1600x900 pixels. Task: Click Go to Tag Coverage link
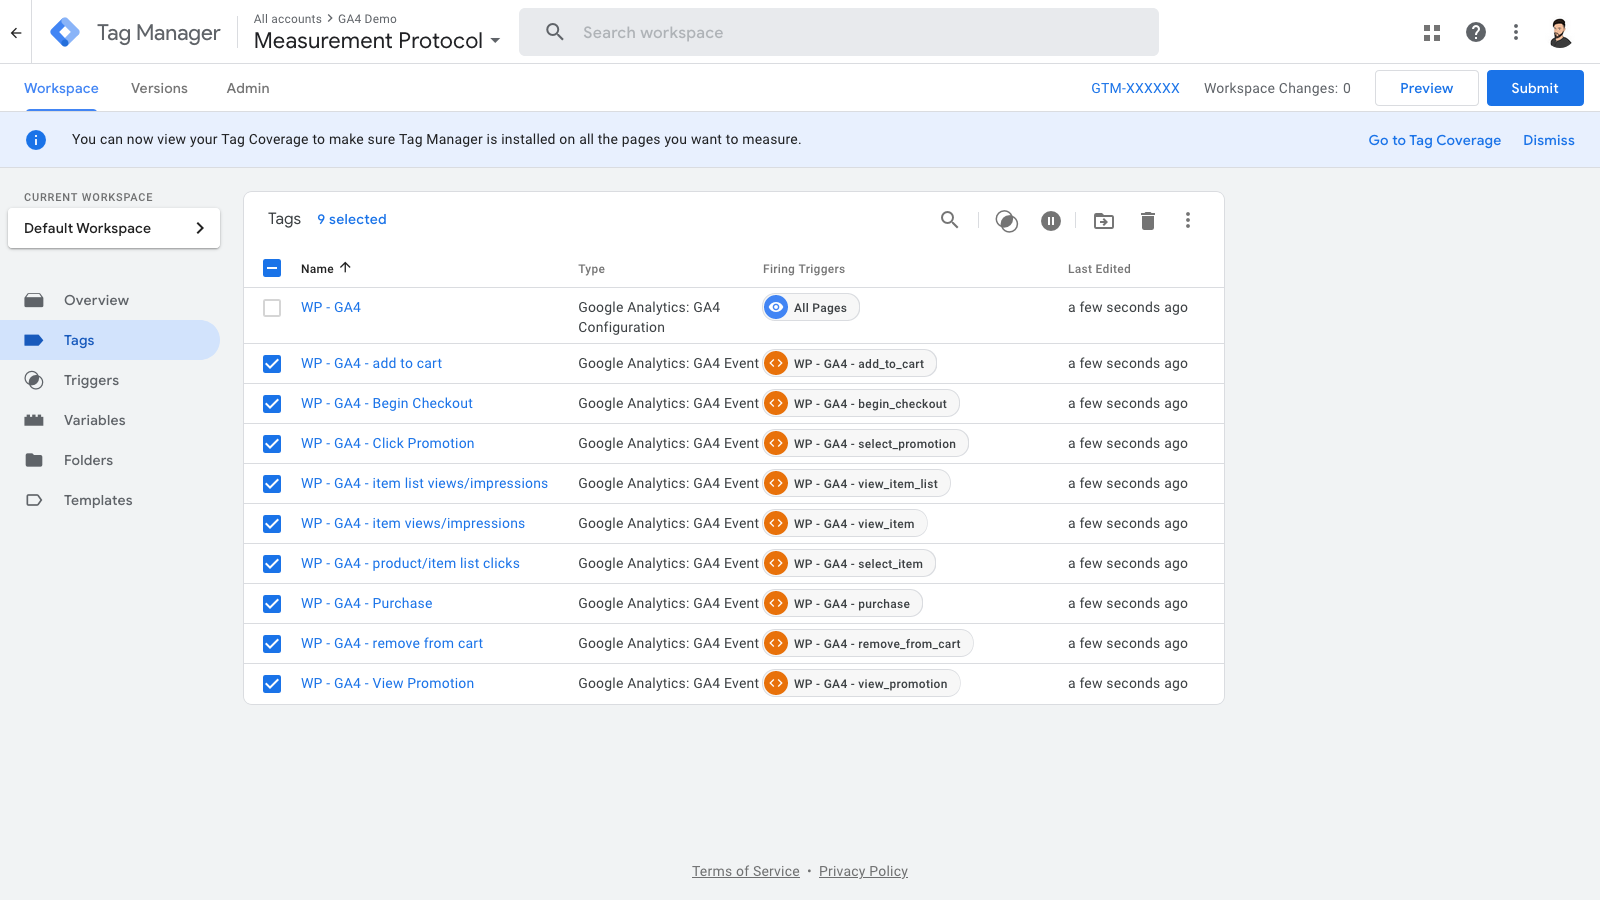tap(1434, 140)
